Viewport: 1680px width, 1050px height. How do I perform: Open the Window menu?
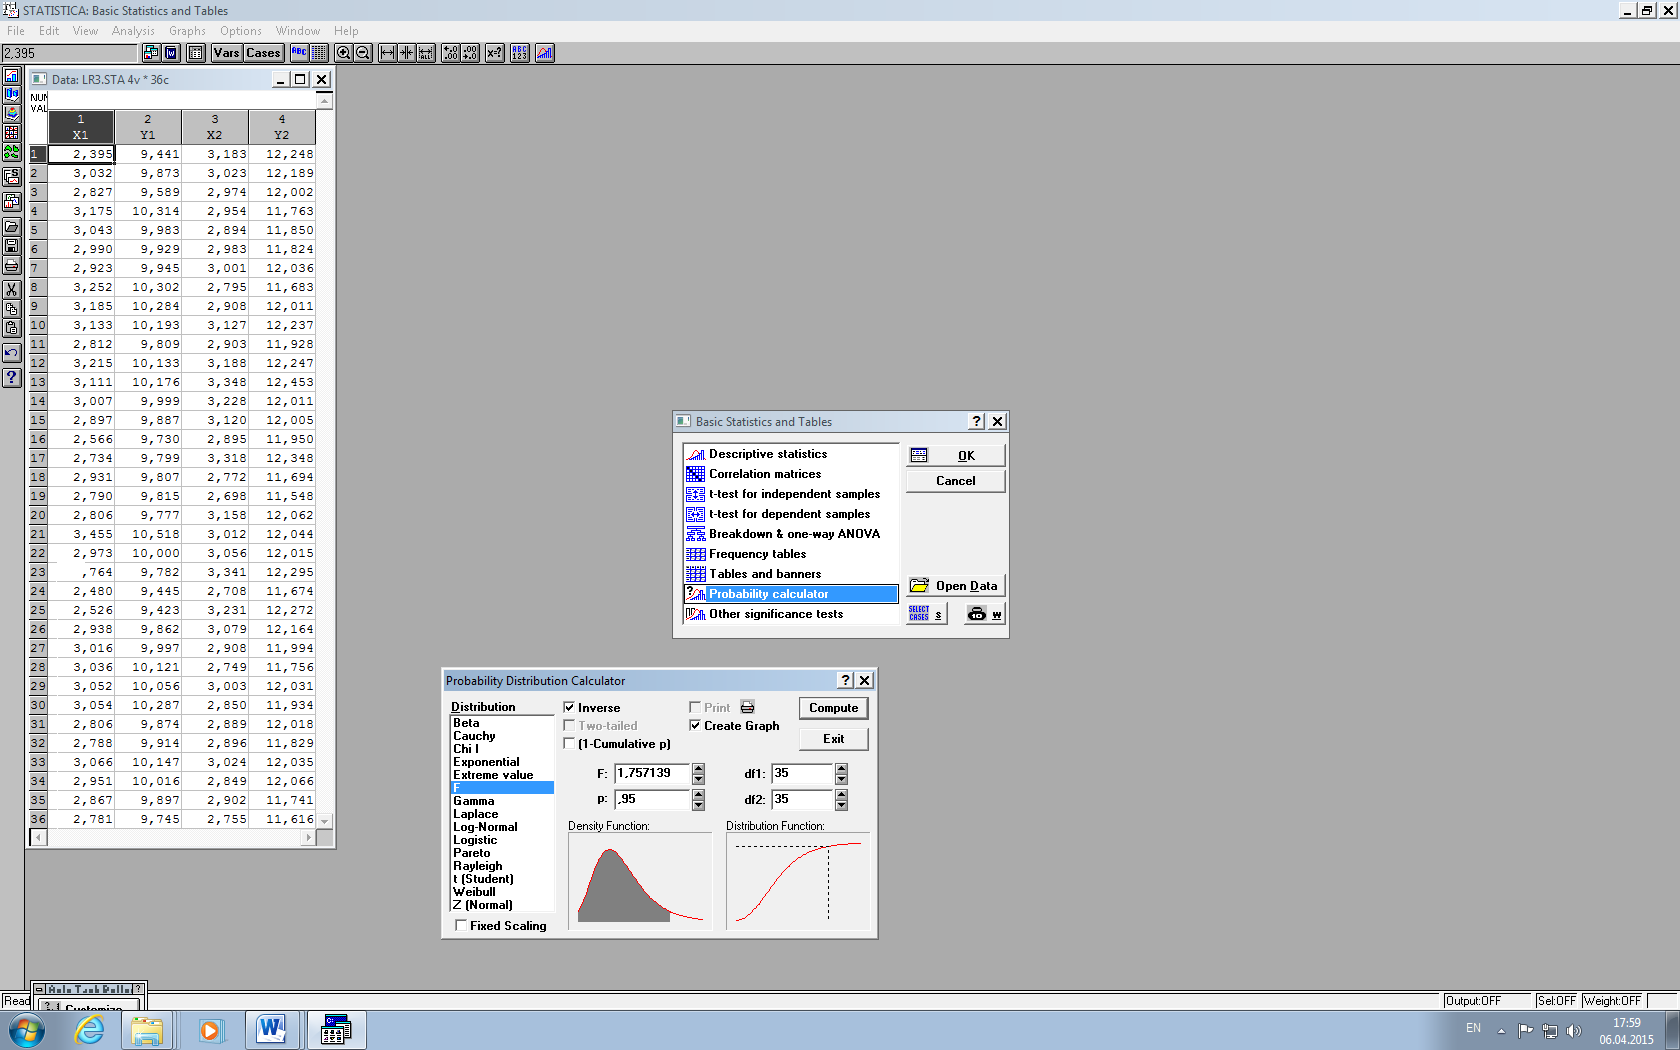point(298,31)
